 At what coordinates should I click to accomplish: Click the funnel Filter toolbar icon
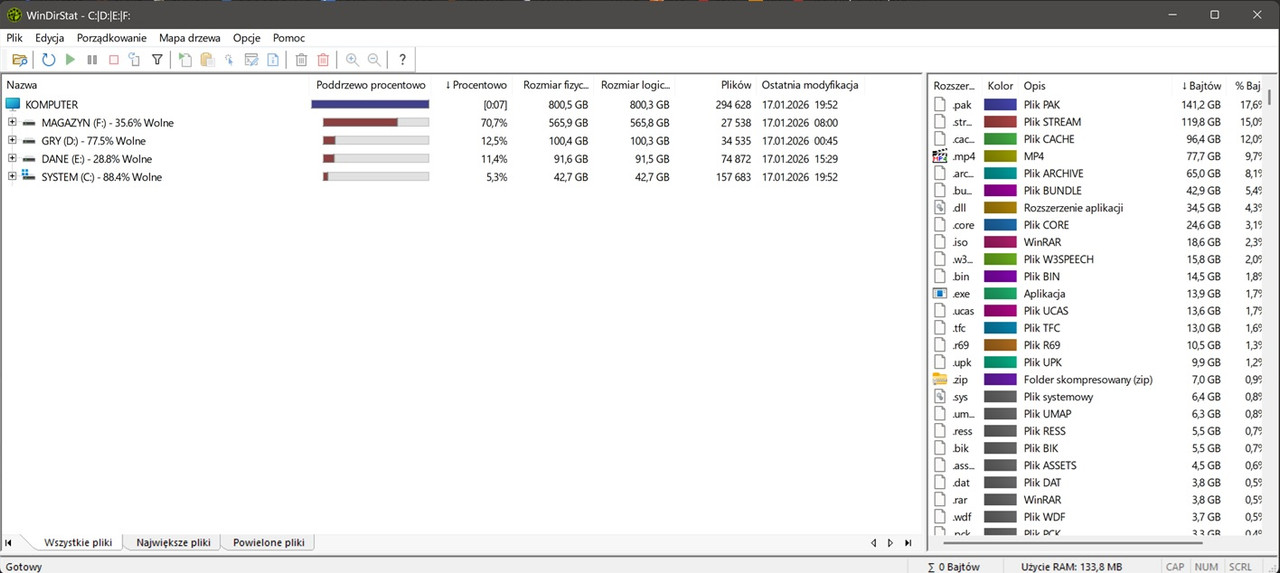(x=157, y=60)
